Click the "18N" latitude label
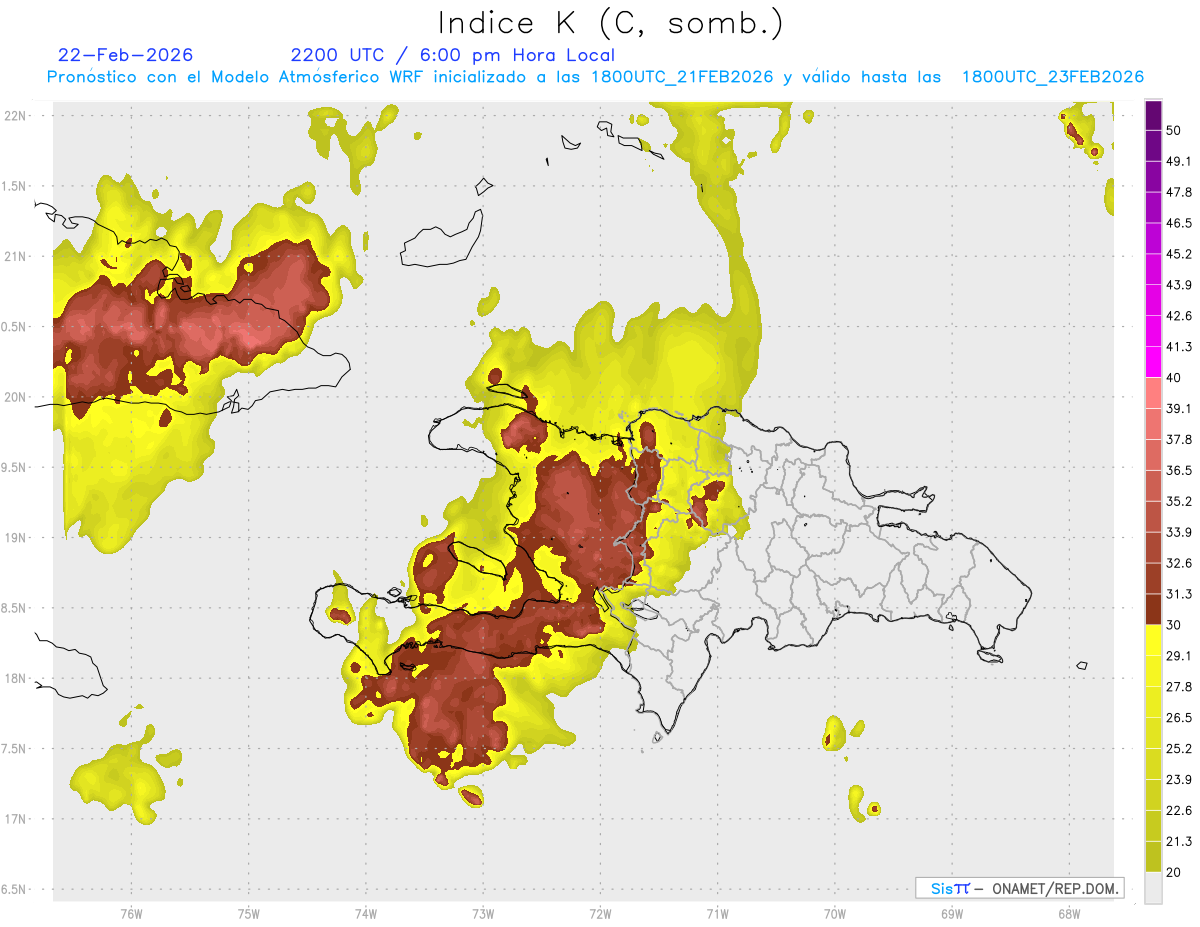This screenshot has height=927, width=1200. pos(15,679)
